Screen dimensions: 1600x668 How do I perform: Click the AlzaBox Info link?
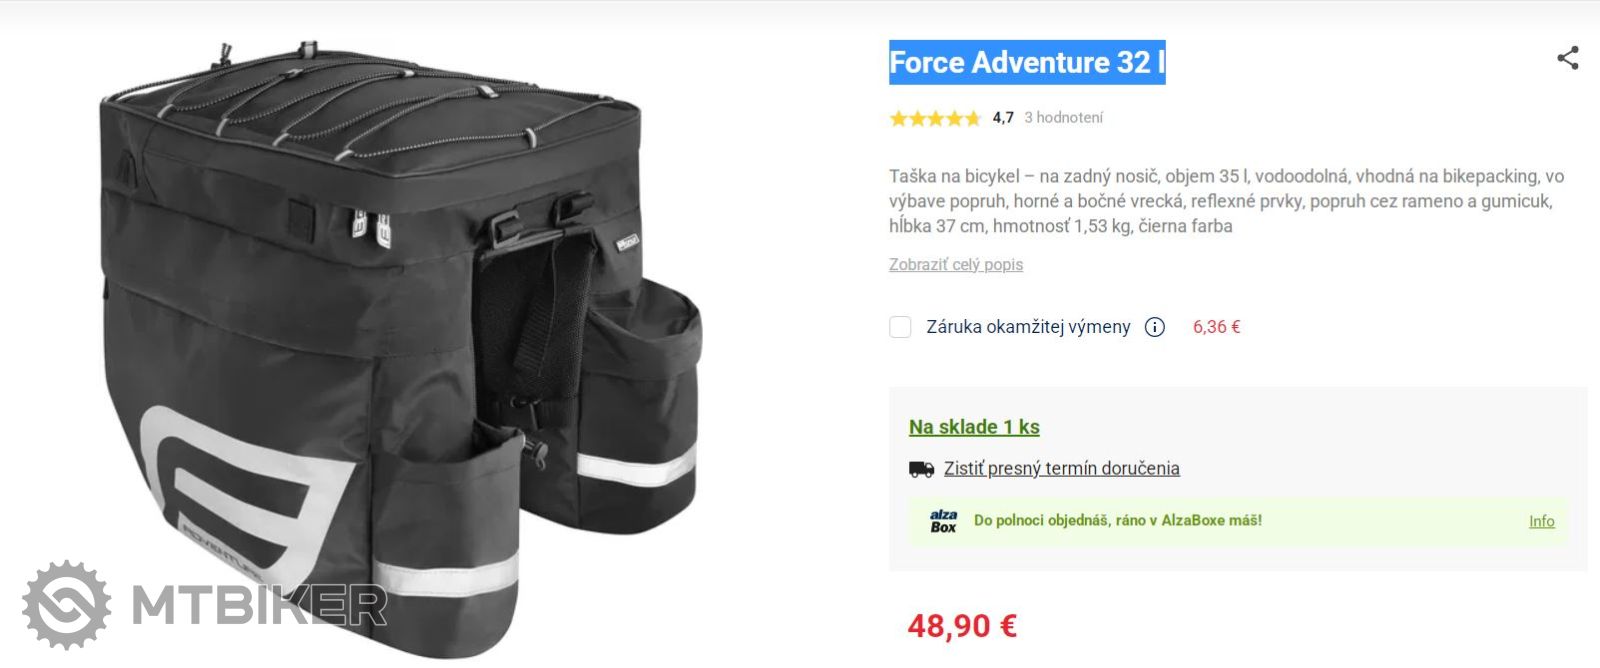1542,521
